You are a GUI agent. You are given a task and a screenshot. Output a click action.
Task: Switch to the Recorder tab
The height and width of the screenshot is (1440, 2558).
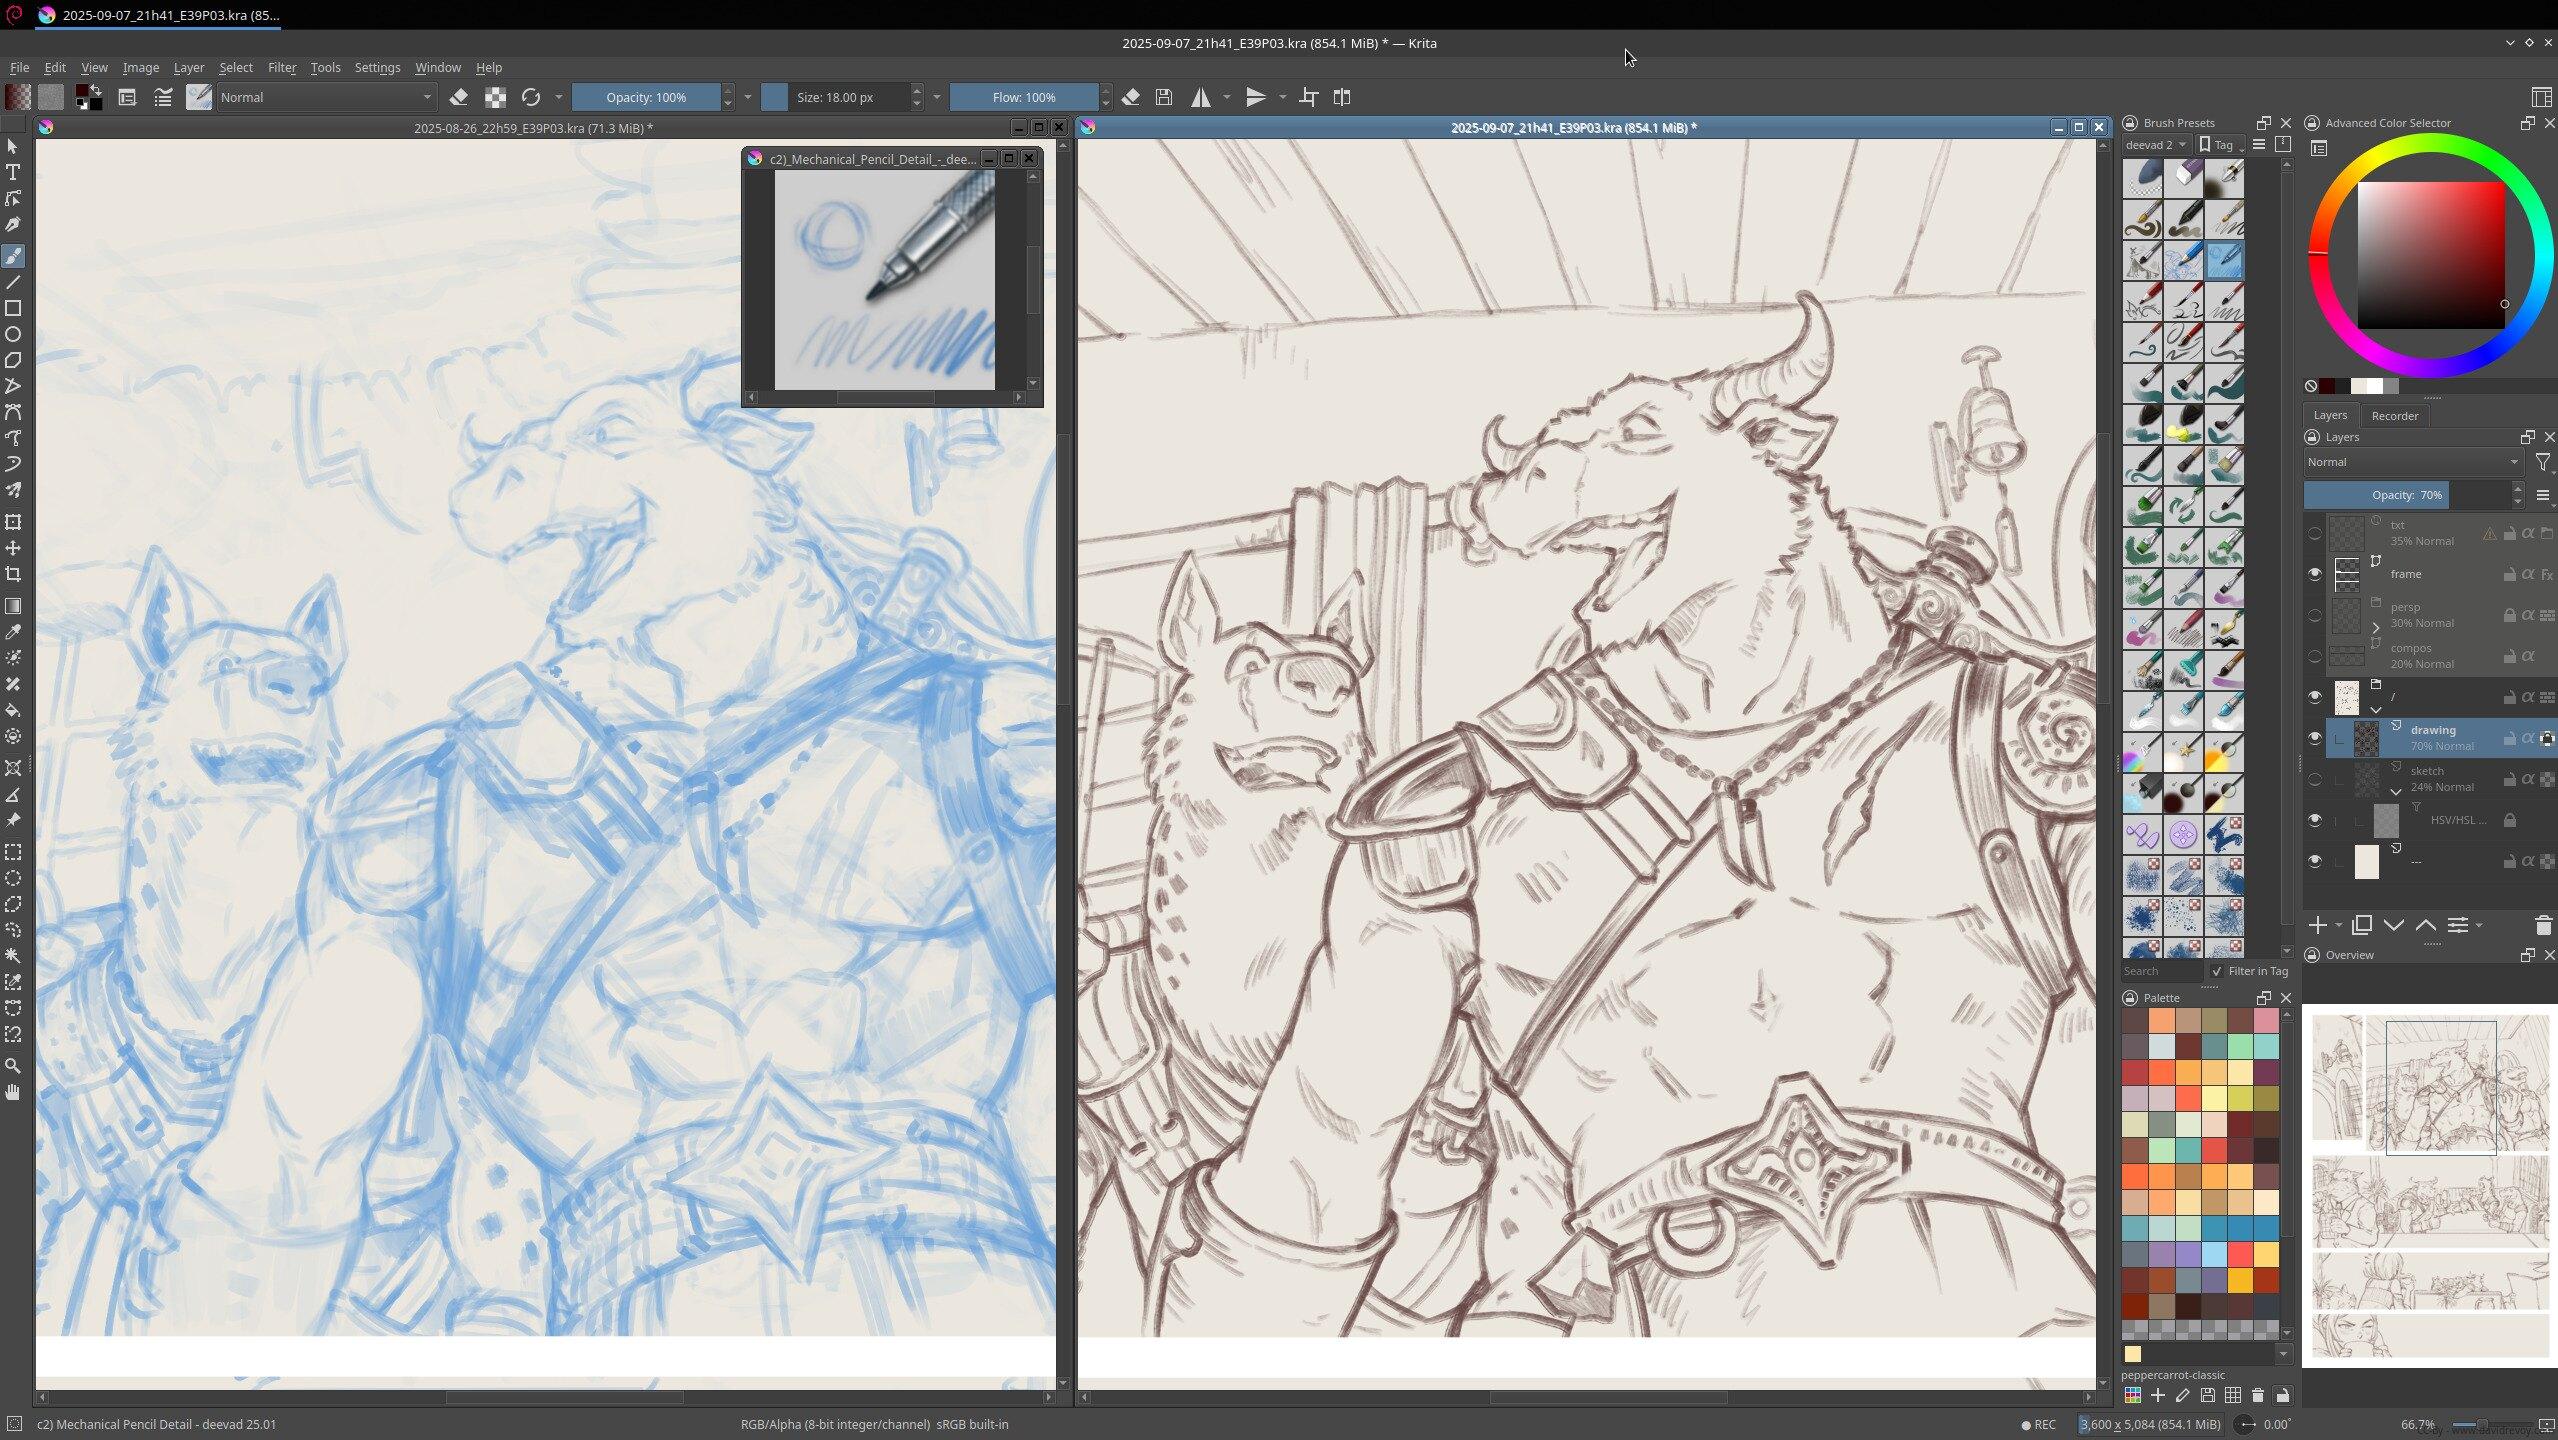(x=2394, y=415)
